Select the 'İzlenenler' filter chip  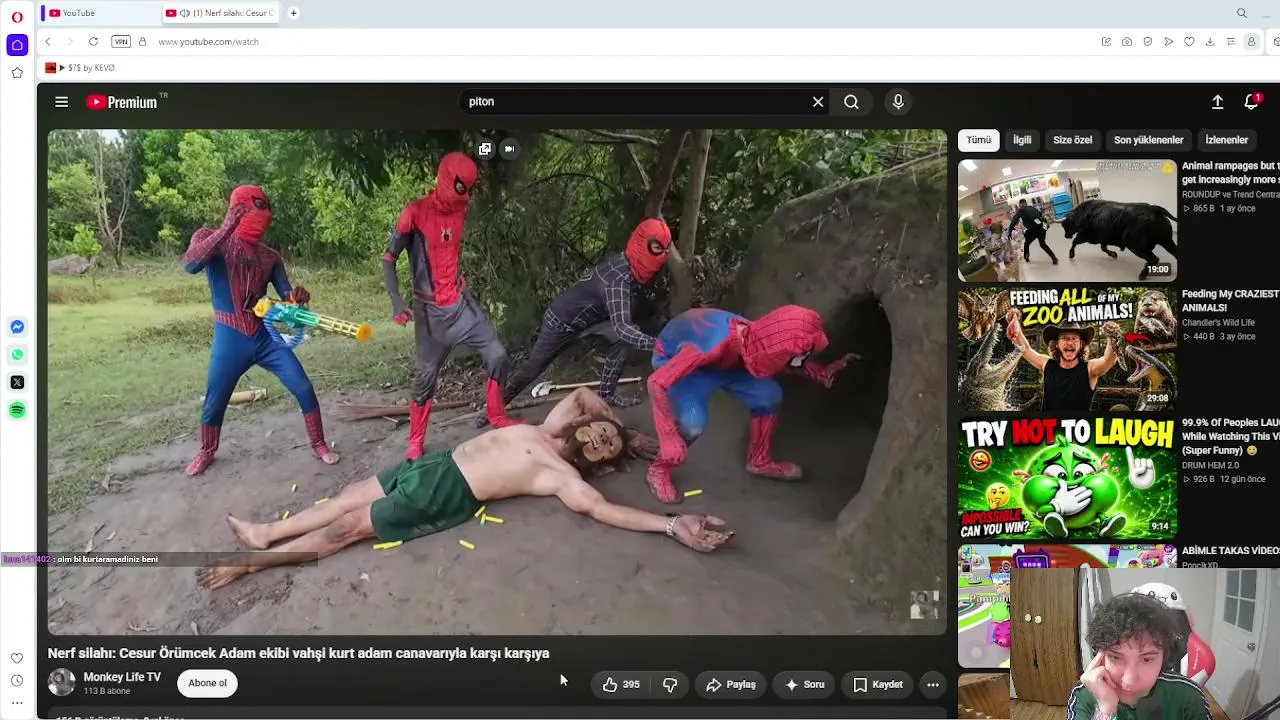pos(1226,140)
